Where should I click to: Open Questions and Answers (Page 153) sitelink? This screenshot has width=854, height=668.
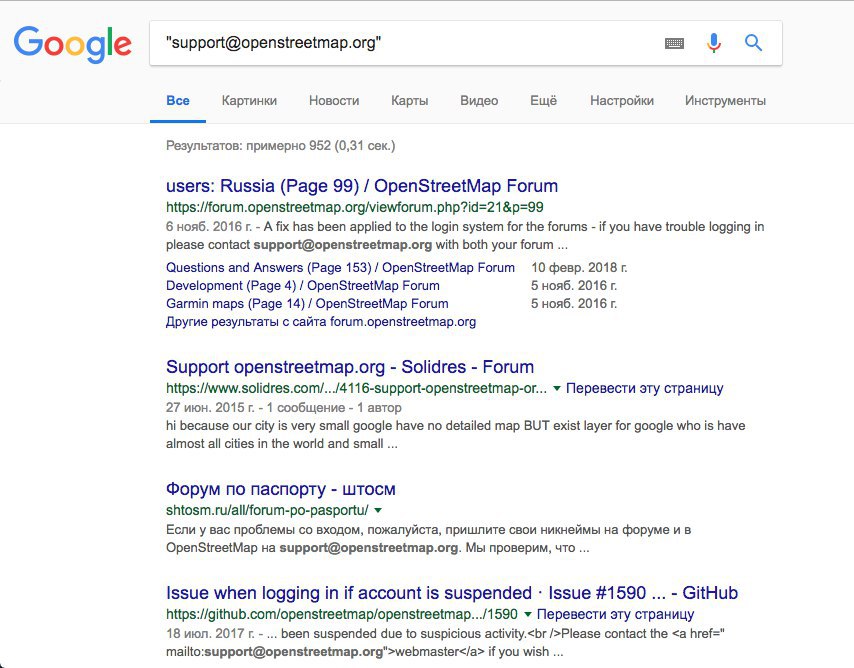340,268
